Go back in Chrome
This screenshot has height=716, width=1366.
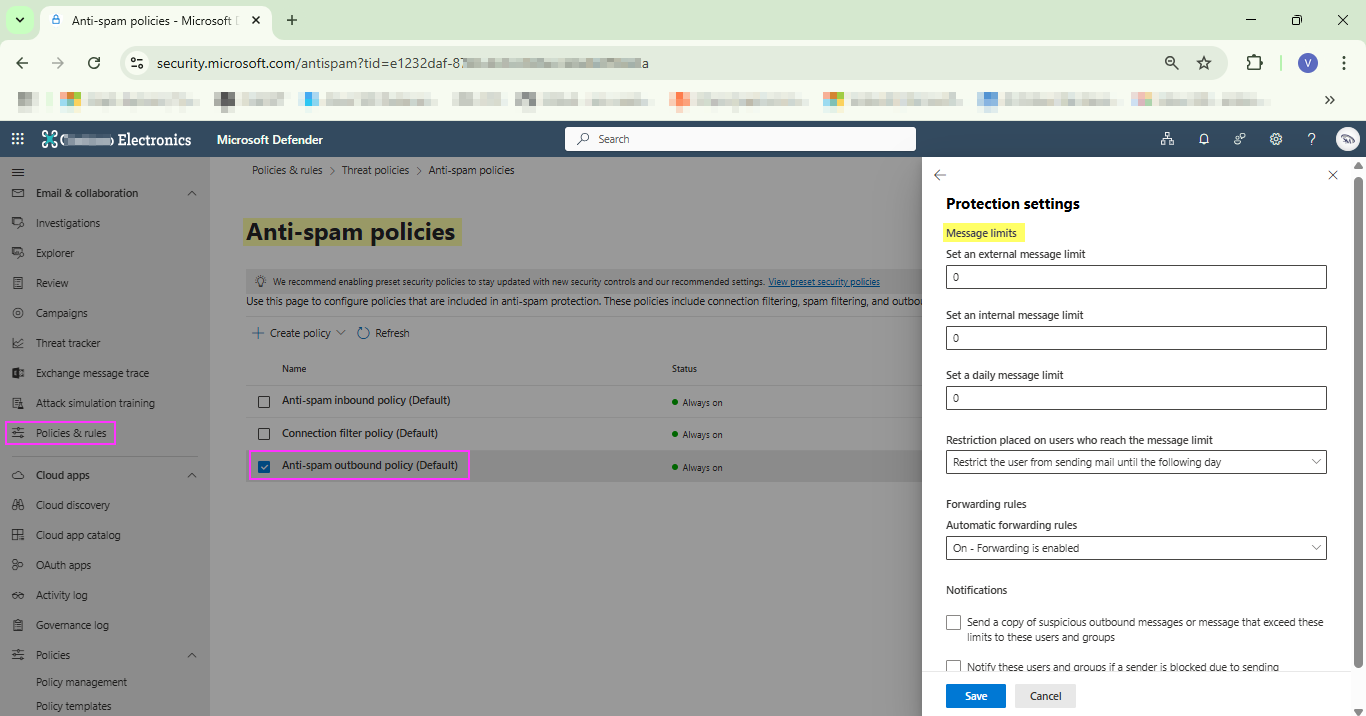(22, 63)
